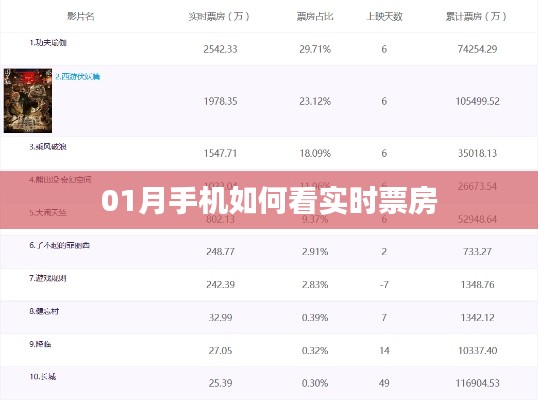Click box office share 29.71%
The height and width of the screenshot is (400, 538).
(315, 49)
